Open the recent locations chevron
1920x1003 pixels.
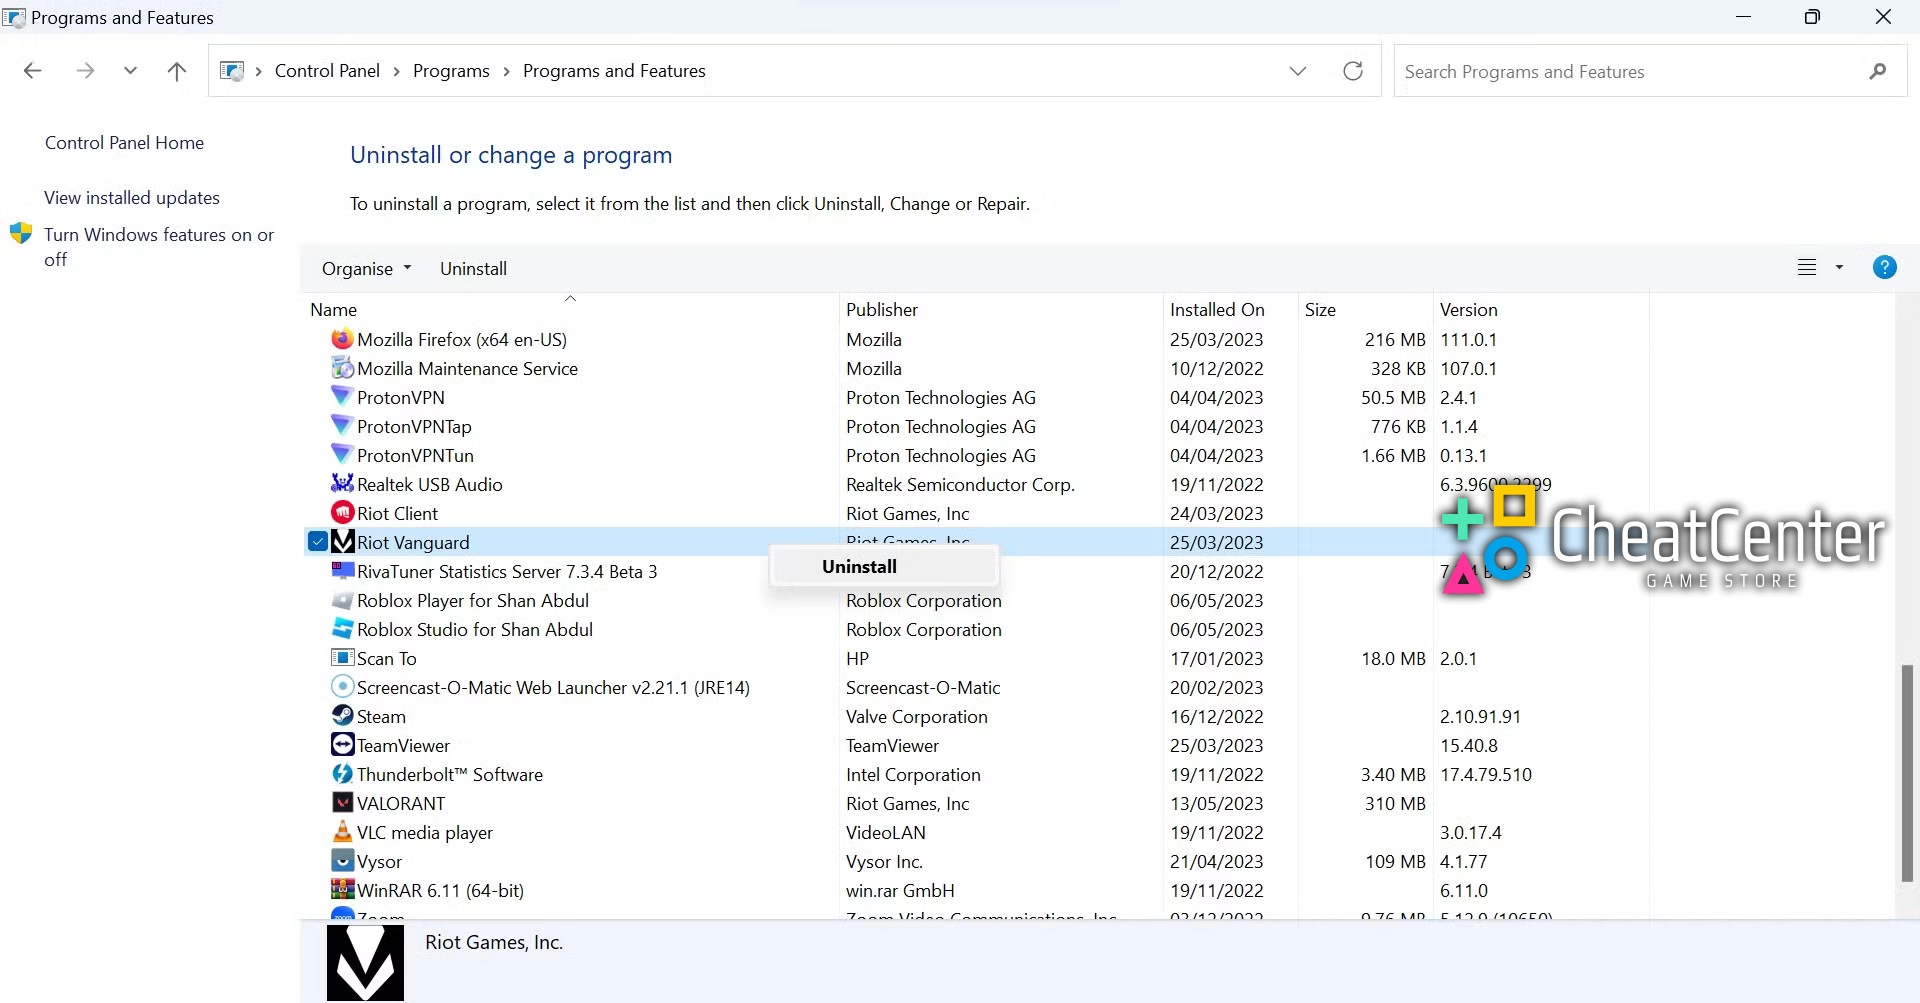130,71
